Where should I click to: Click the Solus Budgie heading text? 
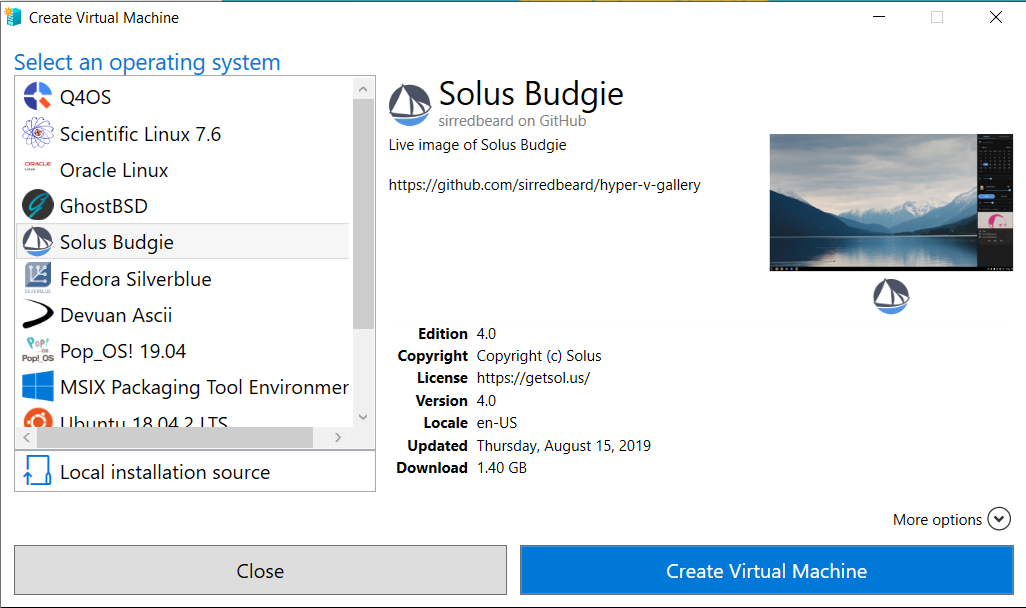point(531,94)
